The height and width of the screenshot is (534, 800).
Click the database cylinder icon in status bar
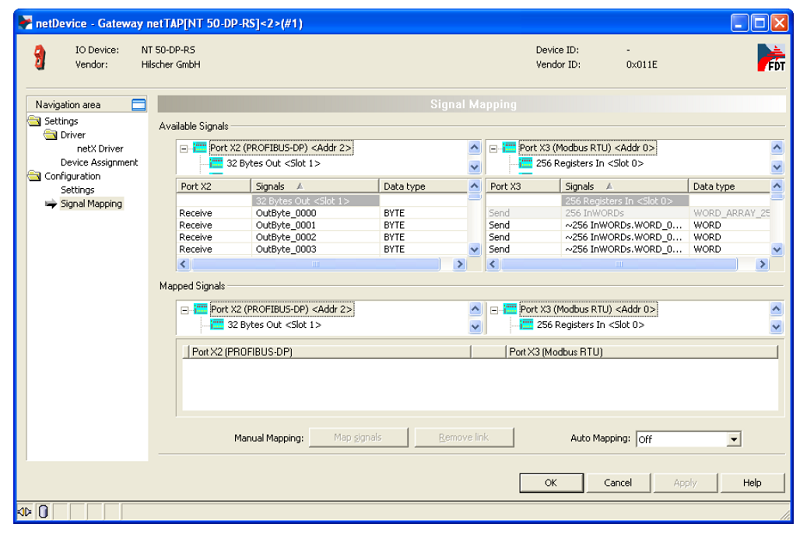[x=43, y=511]
